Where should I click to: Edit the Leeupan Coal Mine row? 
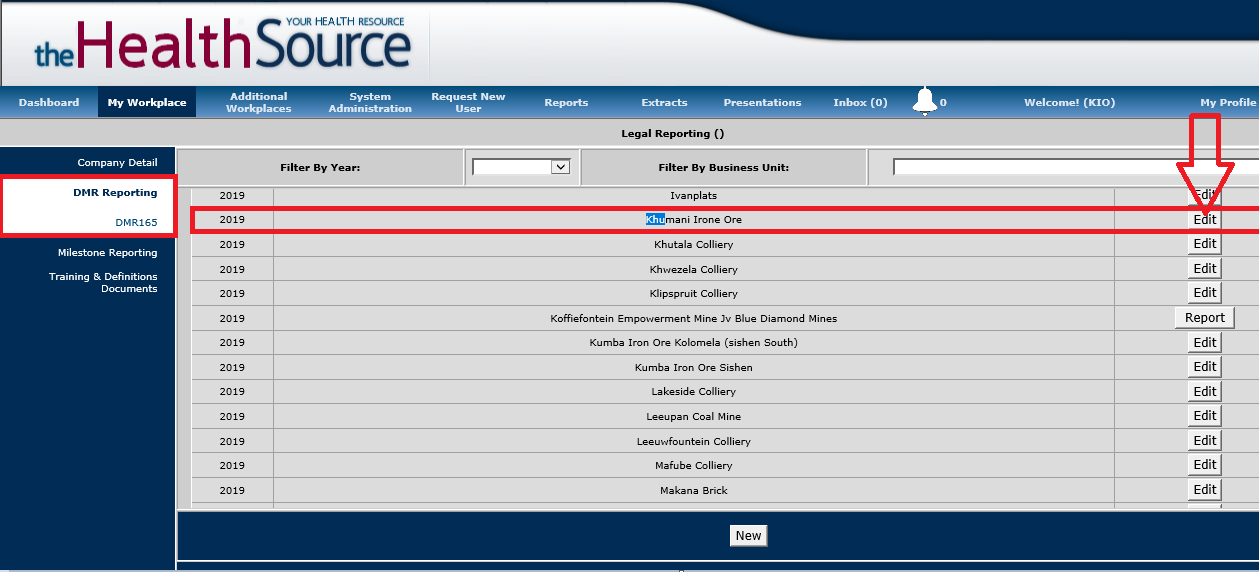pos(1205,415)
